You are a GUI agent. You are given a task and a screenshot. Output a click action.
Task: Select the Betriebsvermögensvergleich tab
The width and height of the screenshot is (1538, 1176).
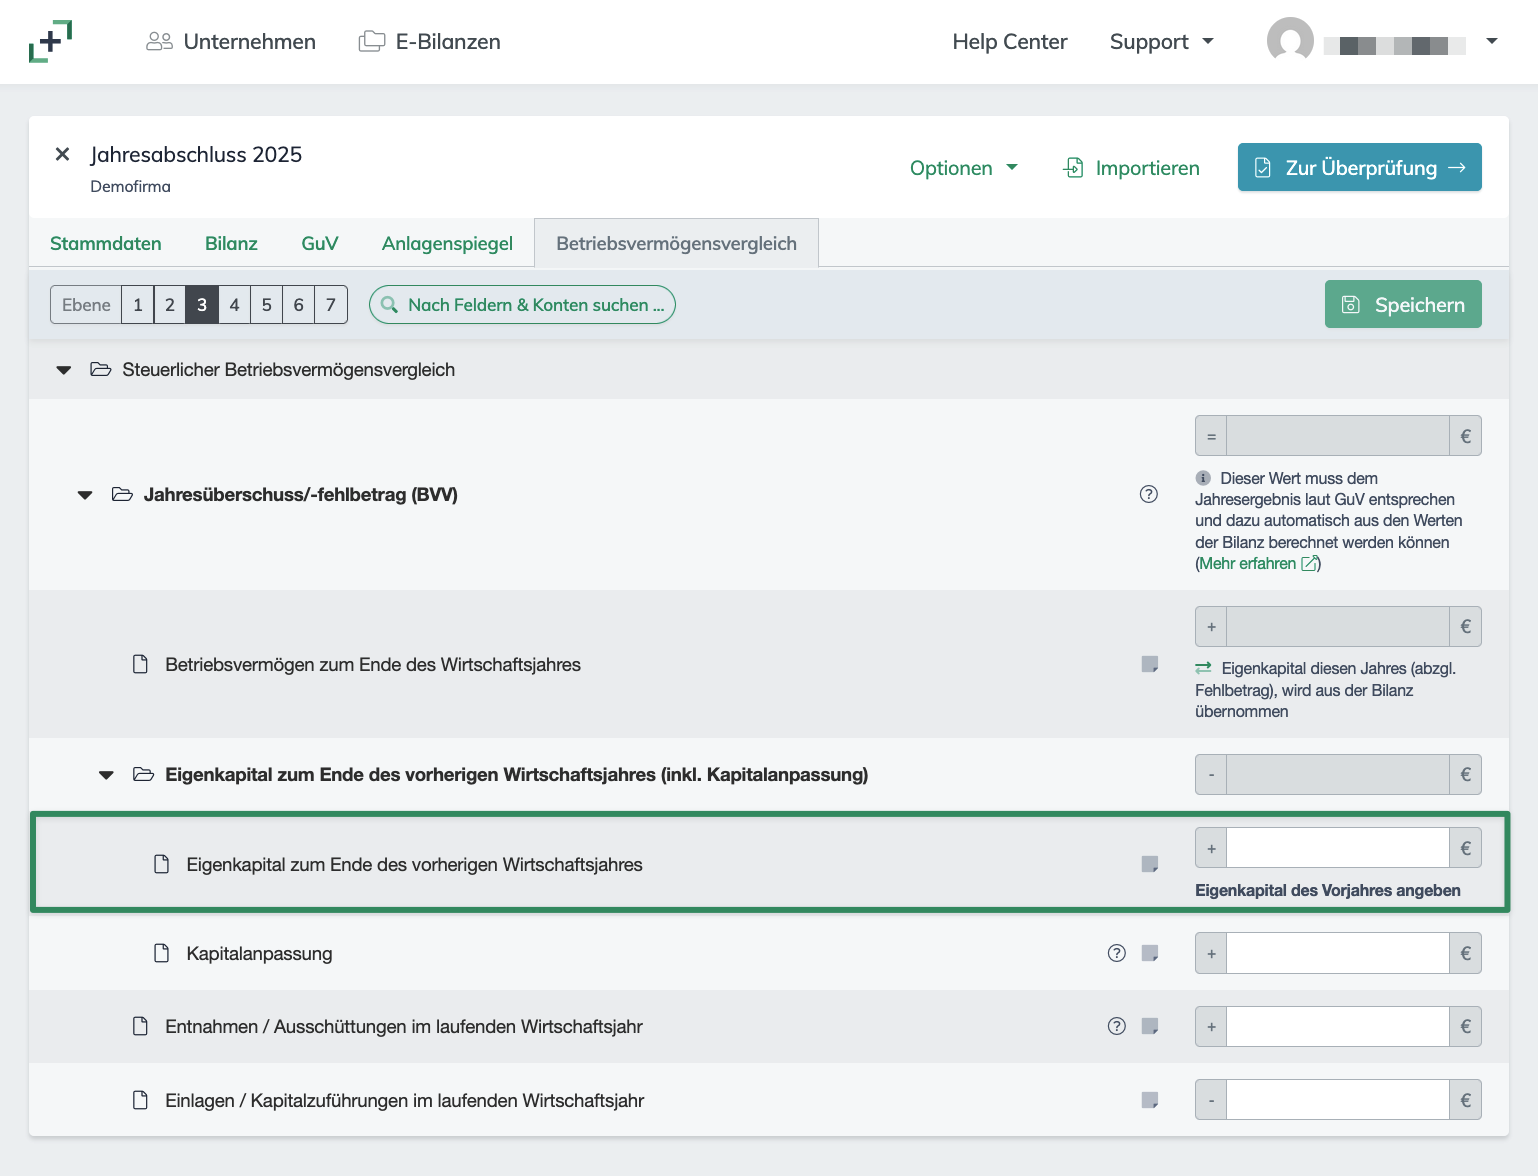coord(677,243)
